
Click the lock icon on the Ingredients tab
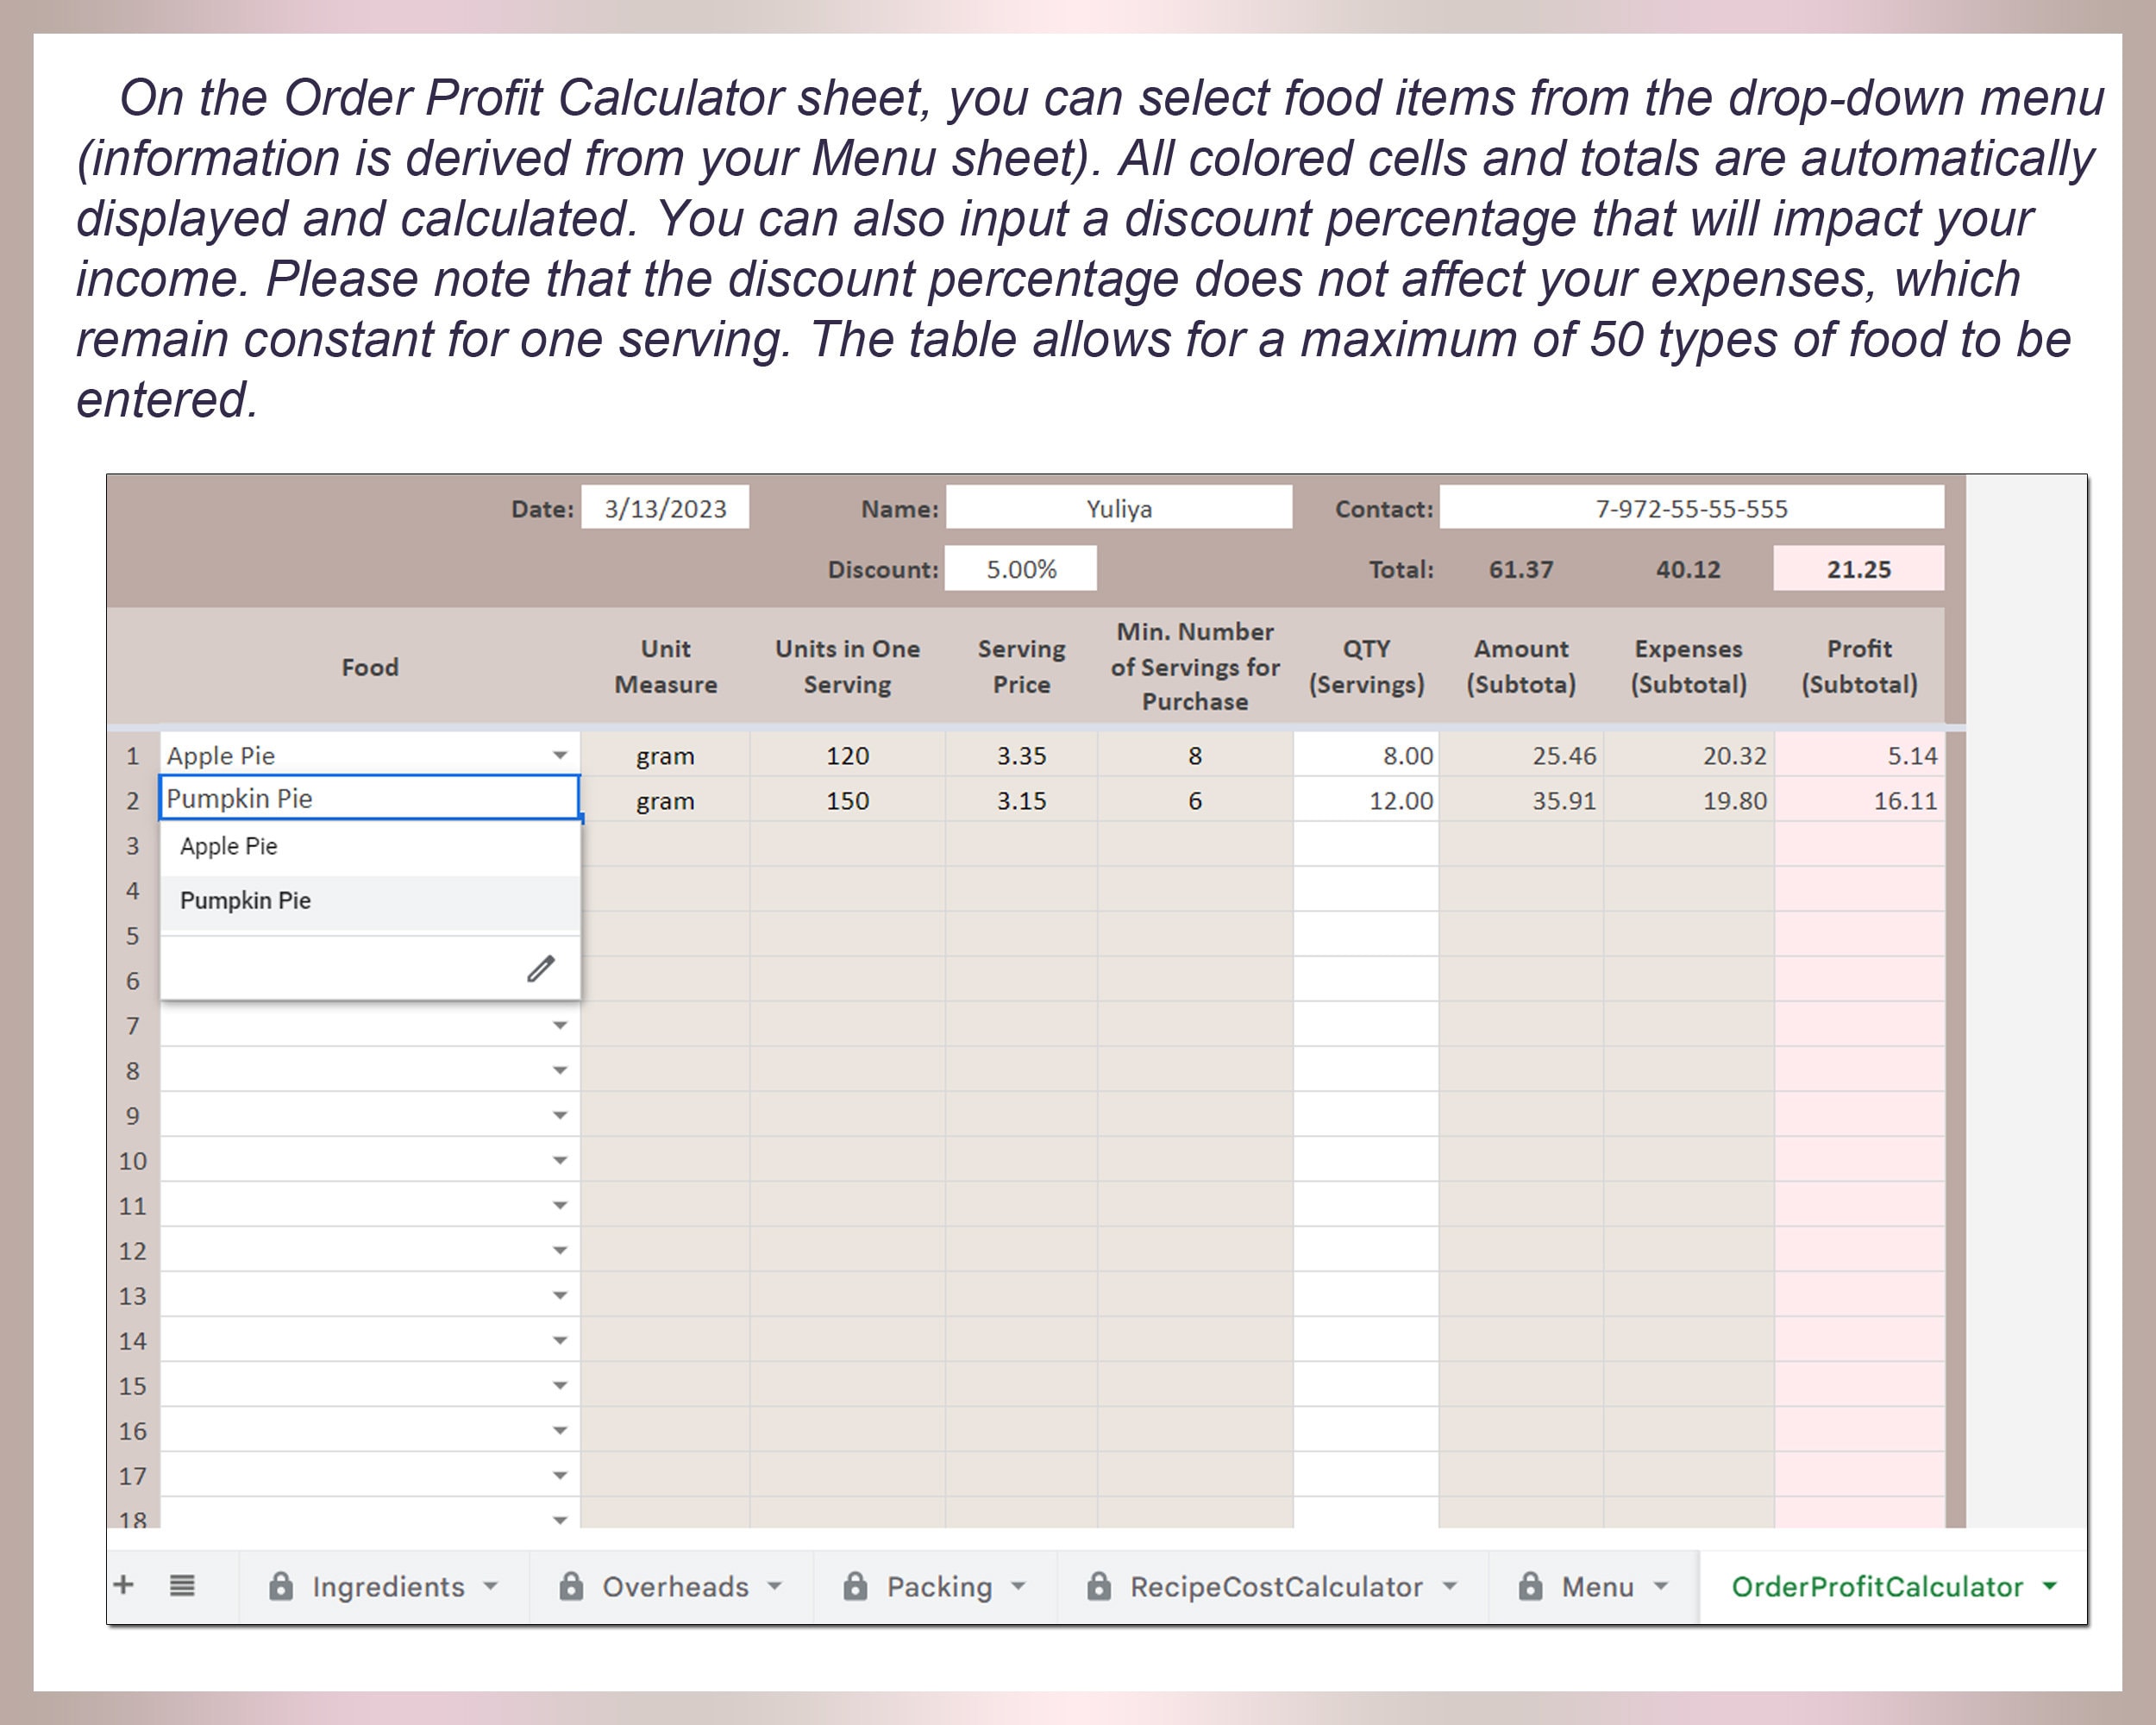click(x=281, y=1586)
